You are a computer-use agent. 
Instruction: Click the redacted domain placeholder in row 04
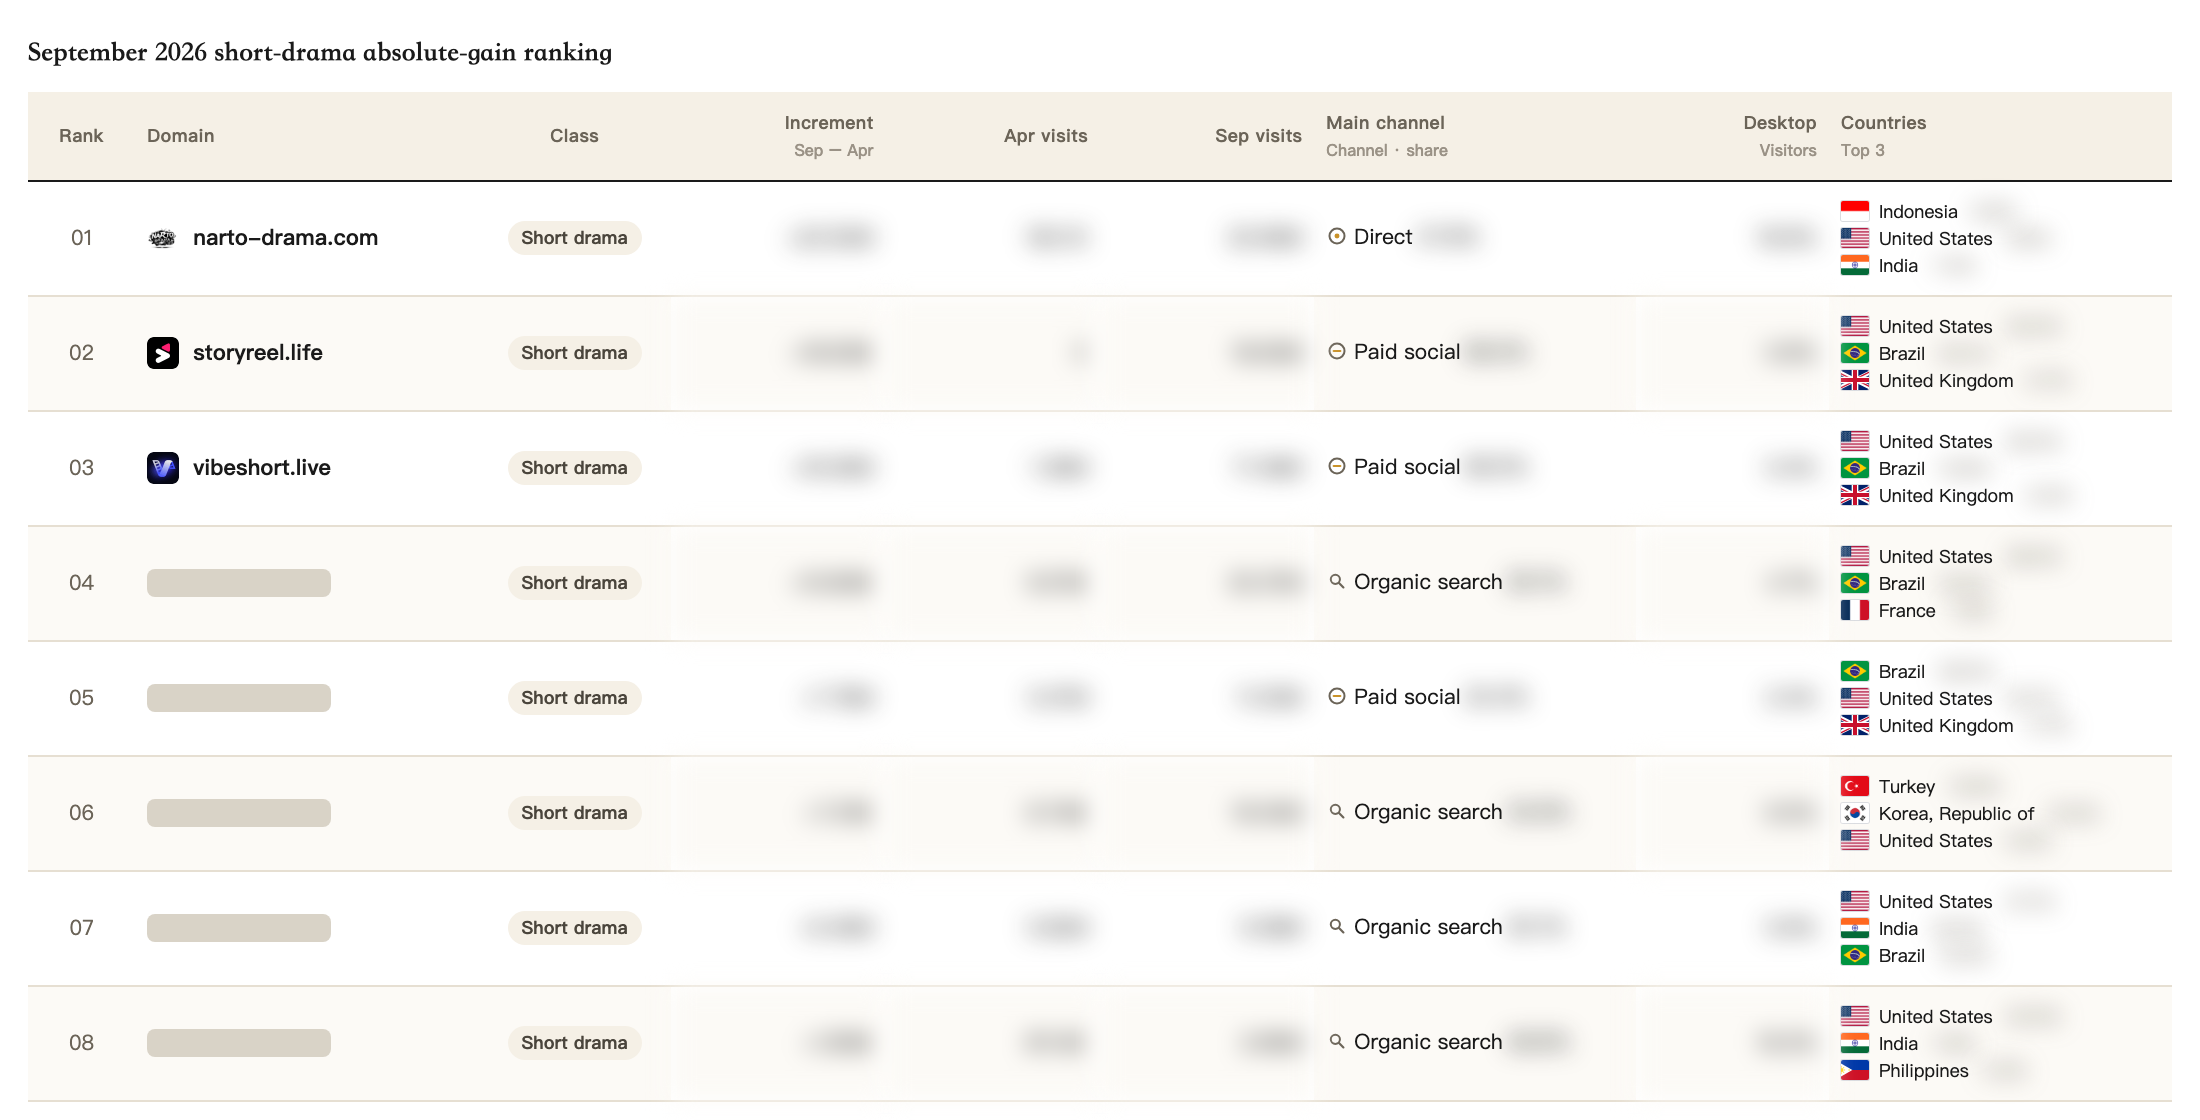(x=239, y=583)
